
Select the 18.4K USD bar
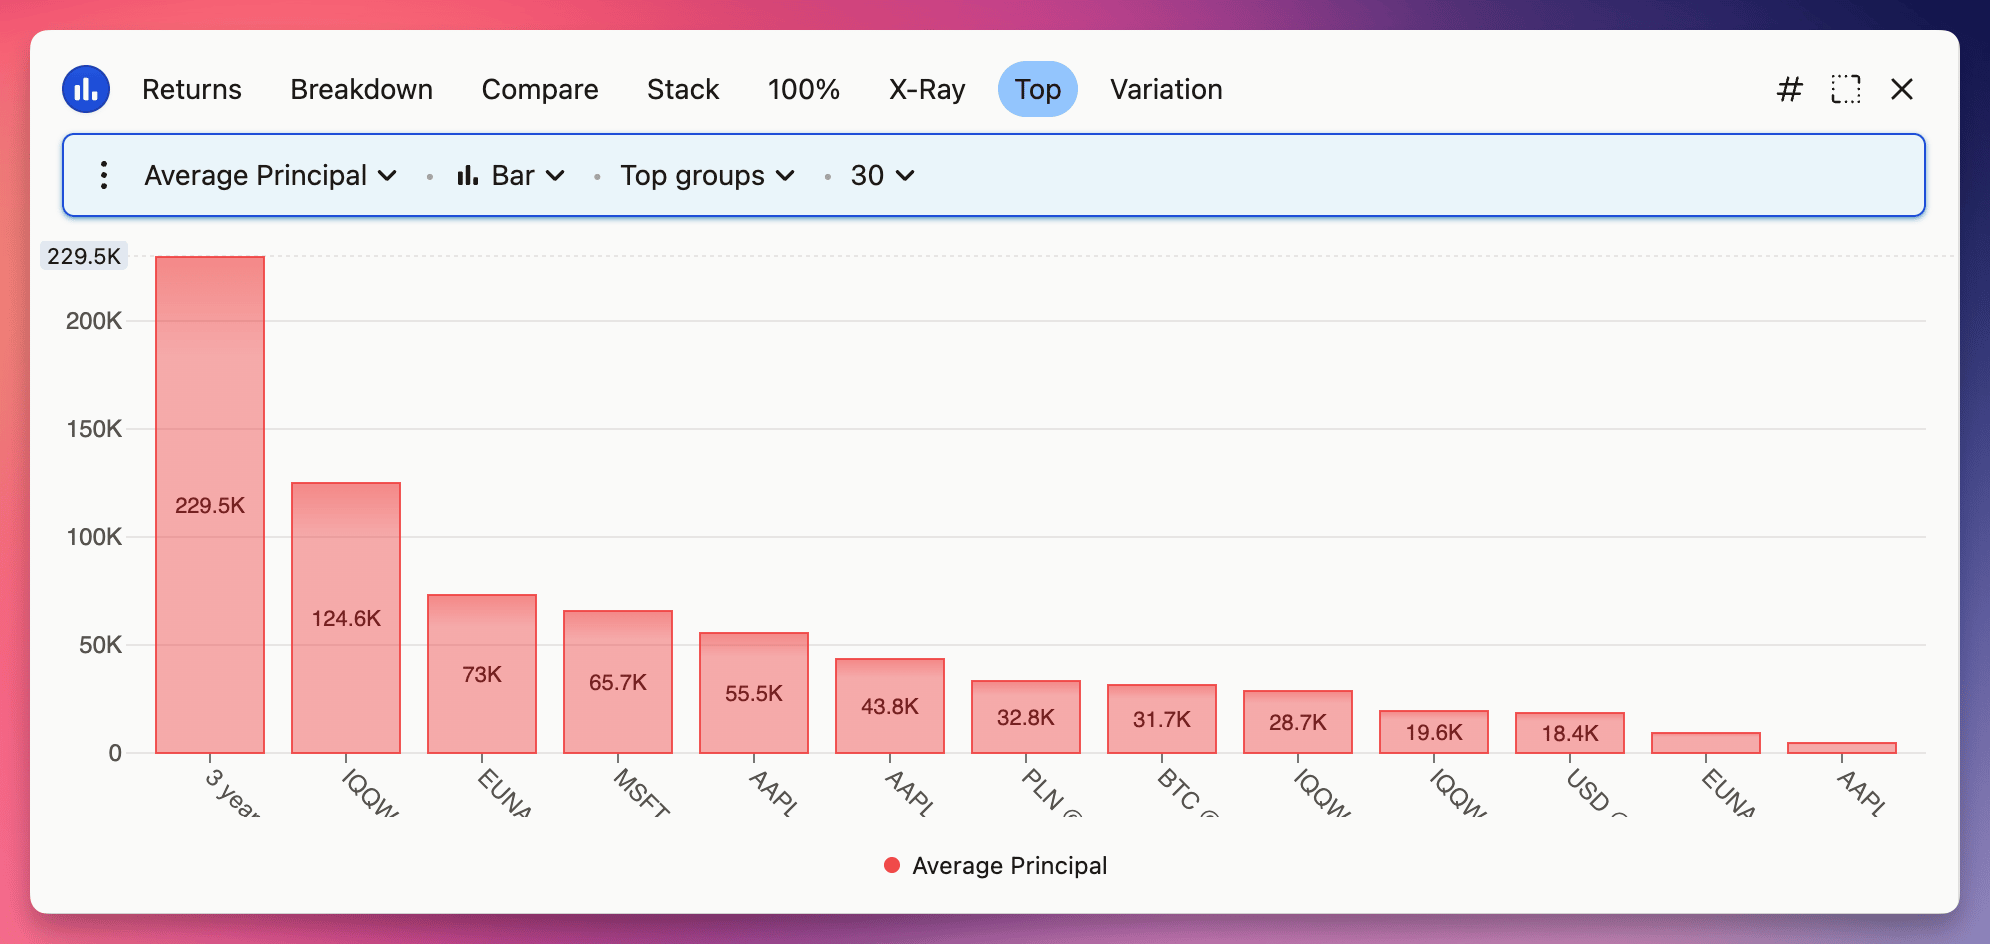tap(1570, 733)
